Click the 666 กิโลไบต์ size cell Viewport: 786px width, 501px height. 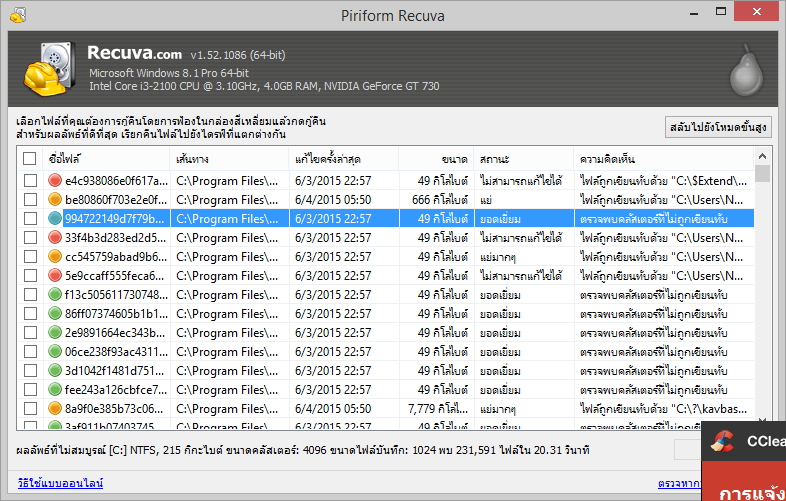point(440,200)
